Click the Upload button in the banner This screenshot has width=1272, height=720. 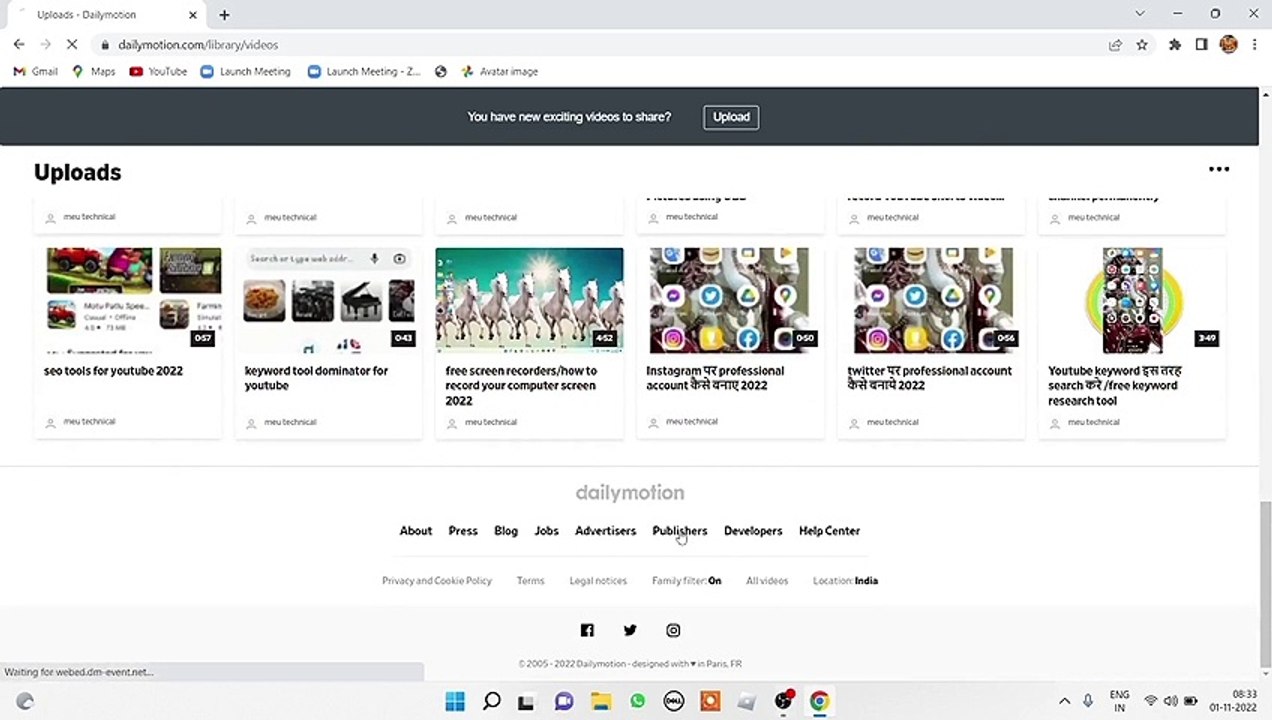[731, 117]
